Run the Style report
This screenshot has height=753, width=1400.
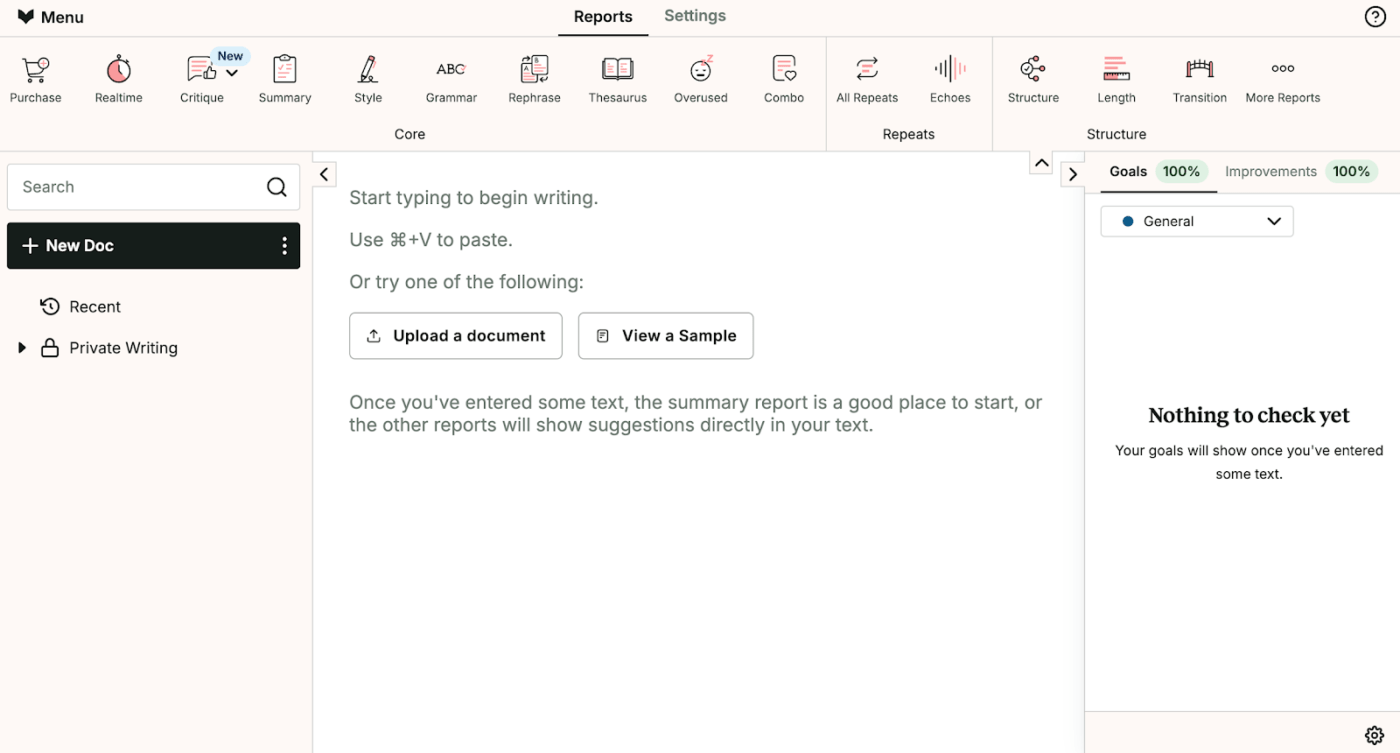point(368,80)
